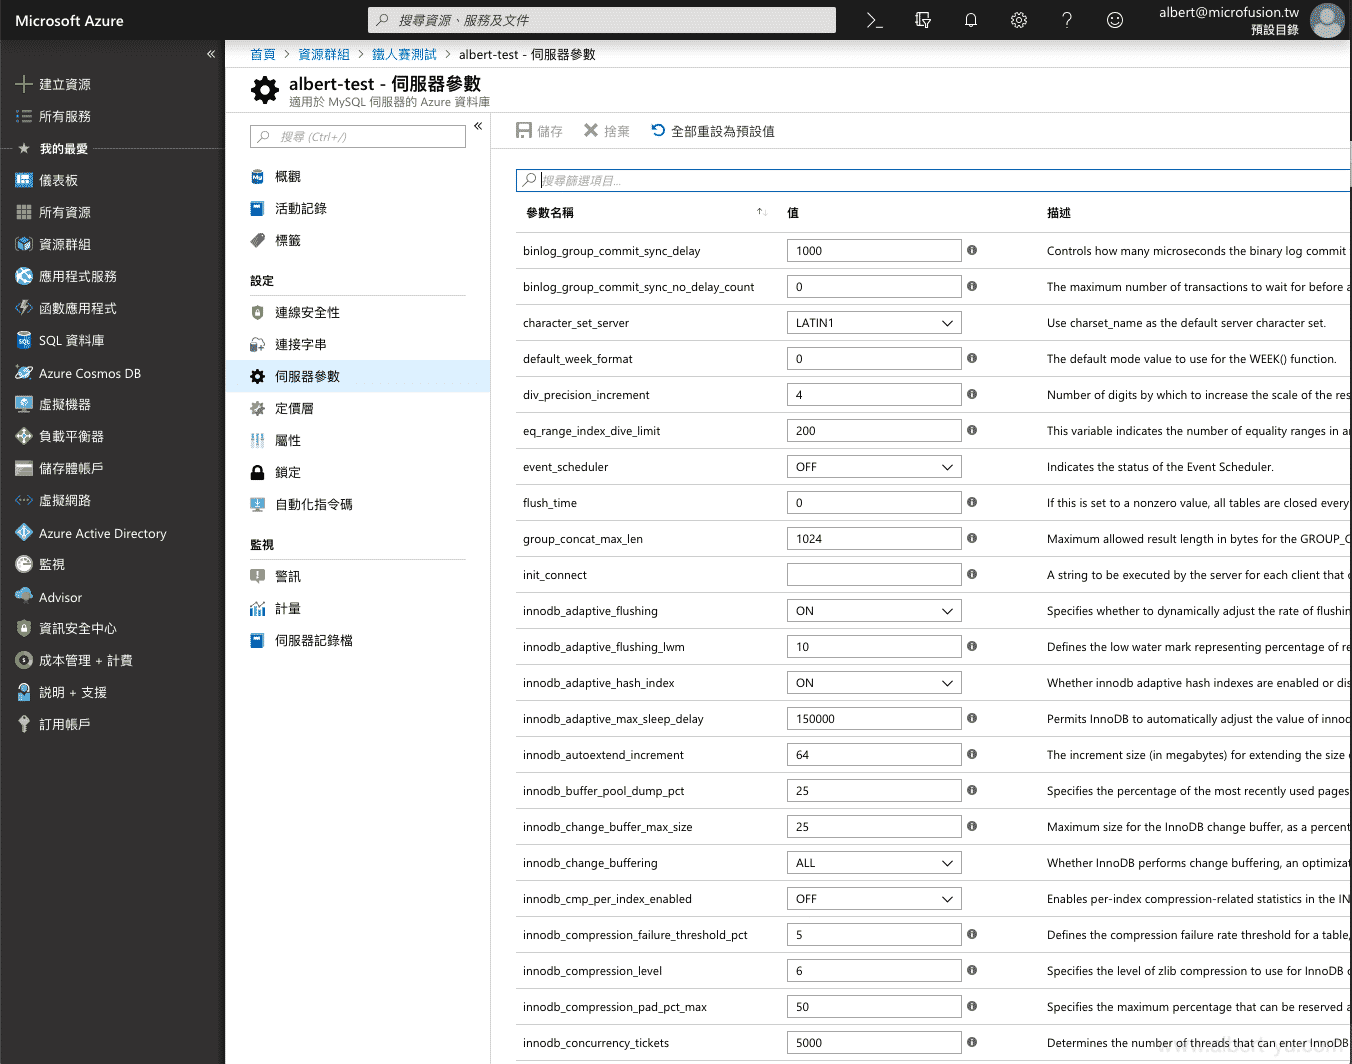
Task: Click the 標籤 tag icon
Action: [x=257, y=240]
